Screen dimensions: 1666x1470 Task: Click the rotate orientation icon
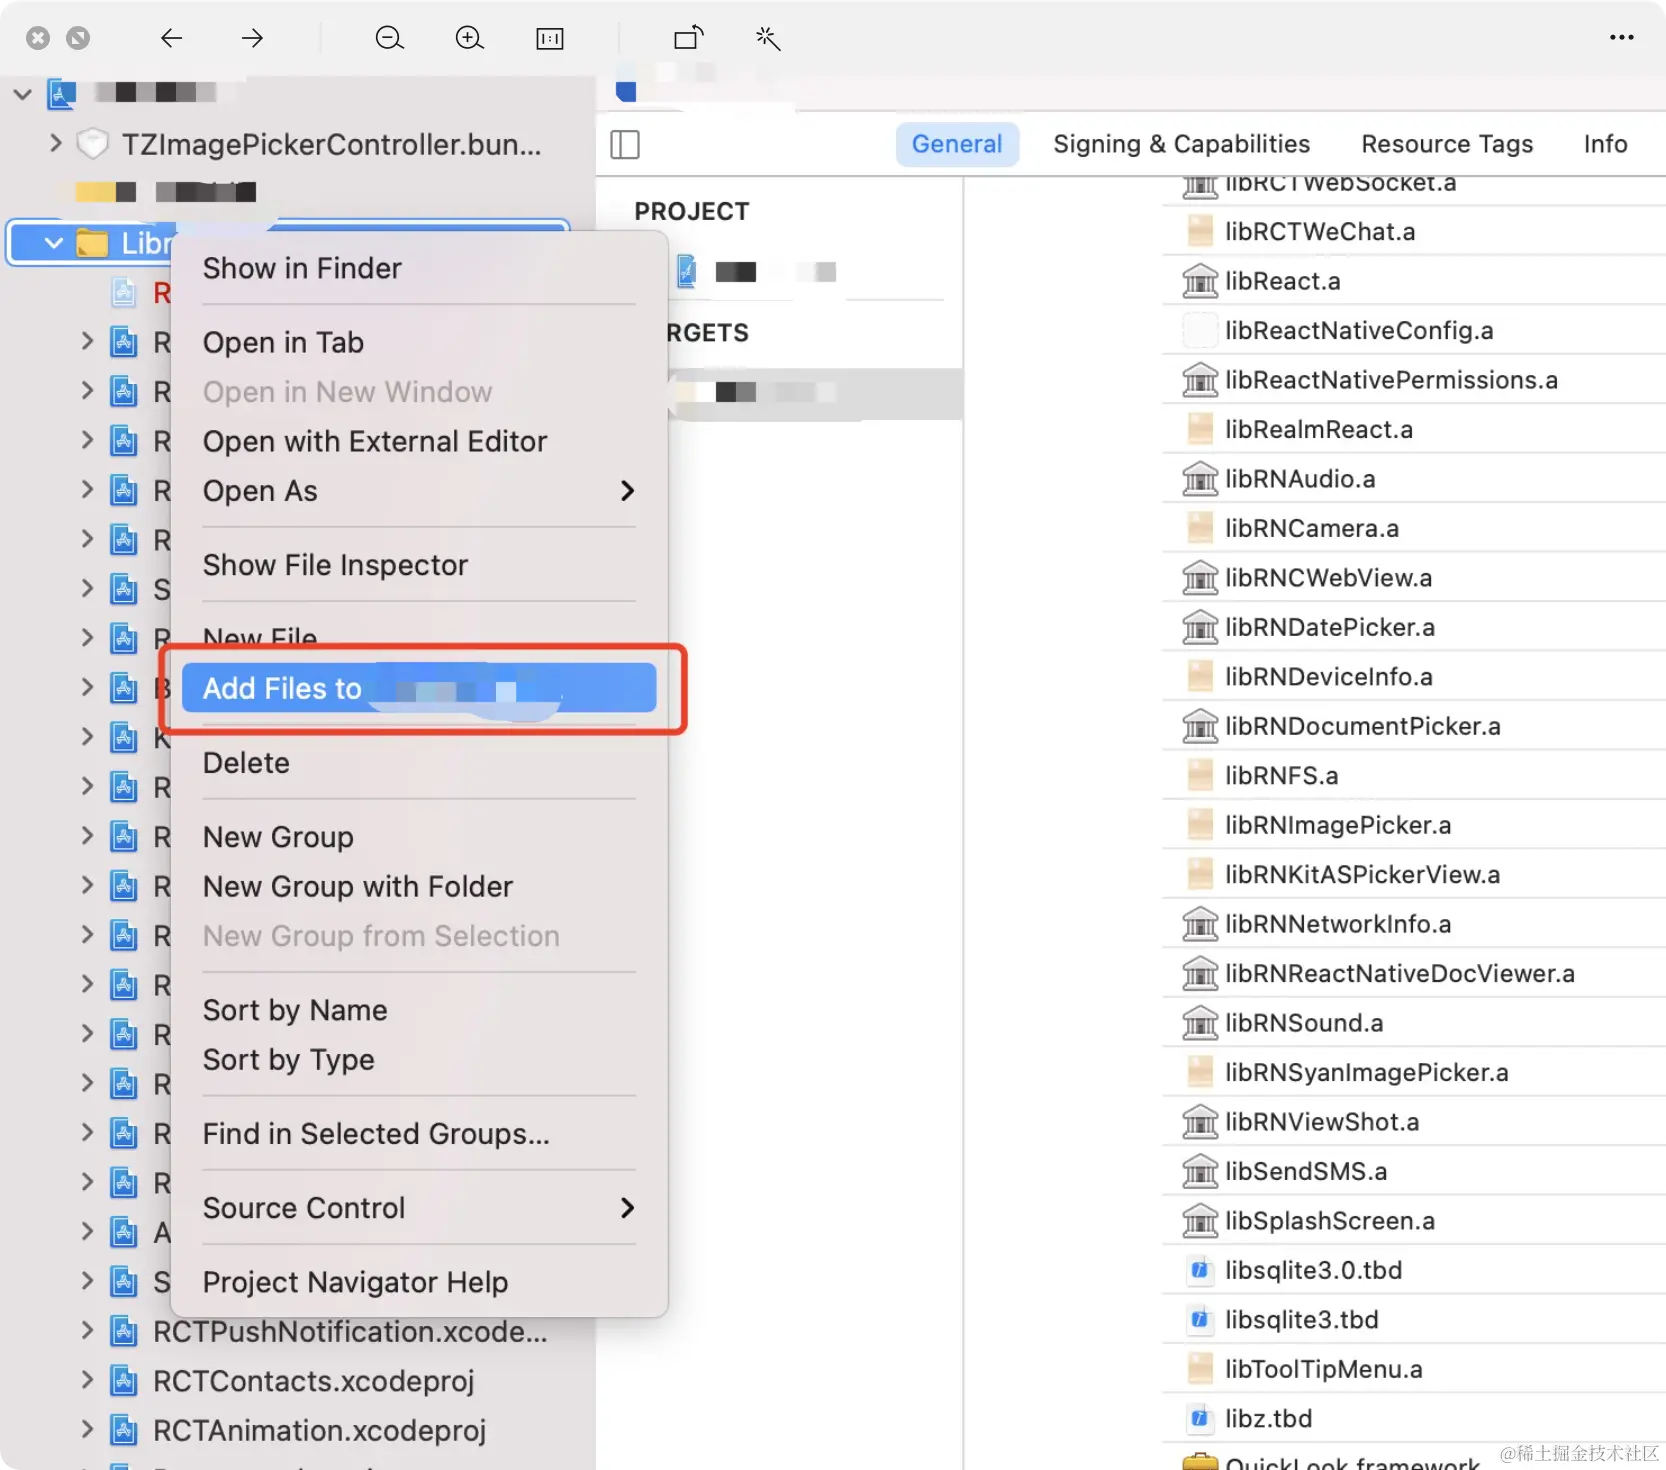(688, 38)
